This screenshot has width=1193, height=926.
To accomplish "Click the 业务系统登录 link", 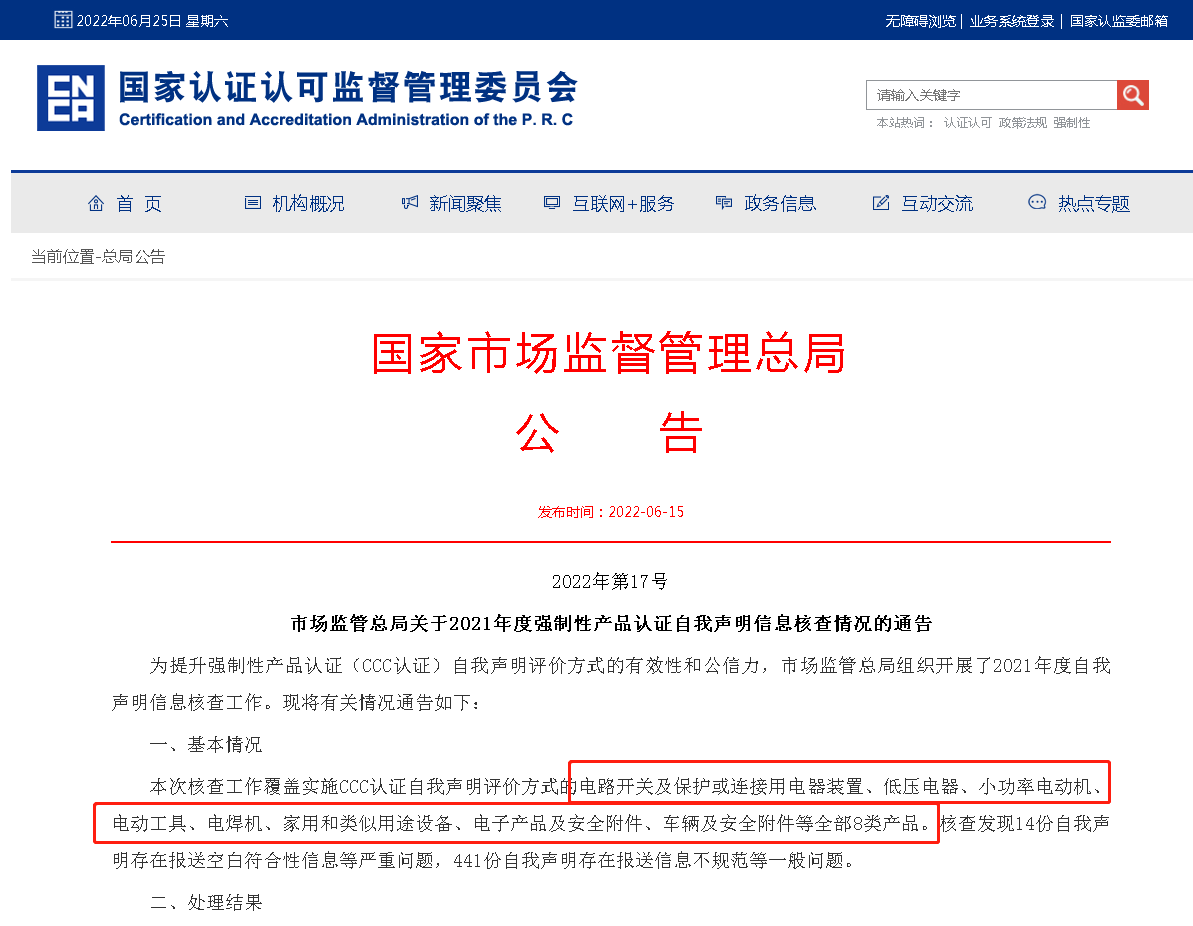I will click(1012, 19).
